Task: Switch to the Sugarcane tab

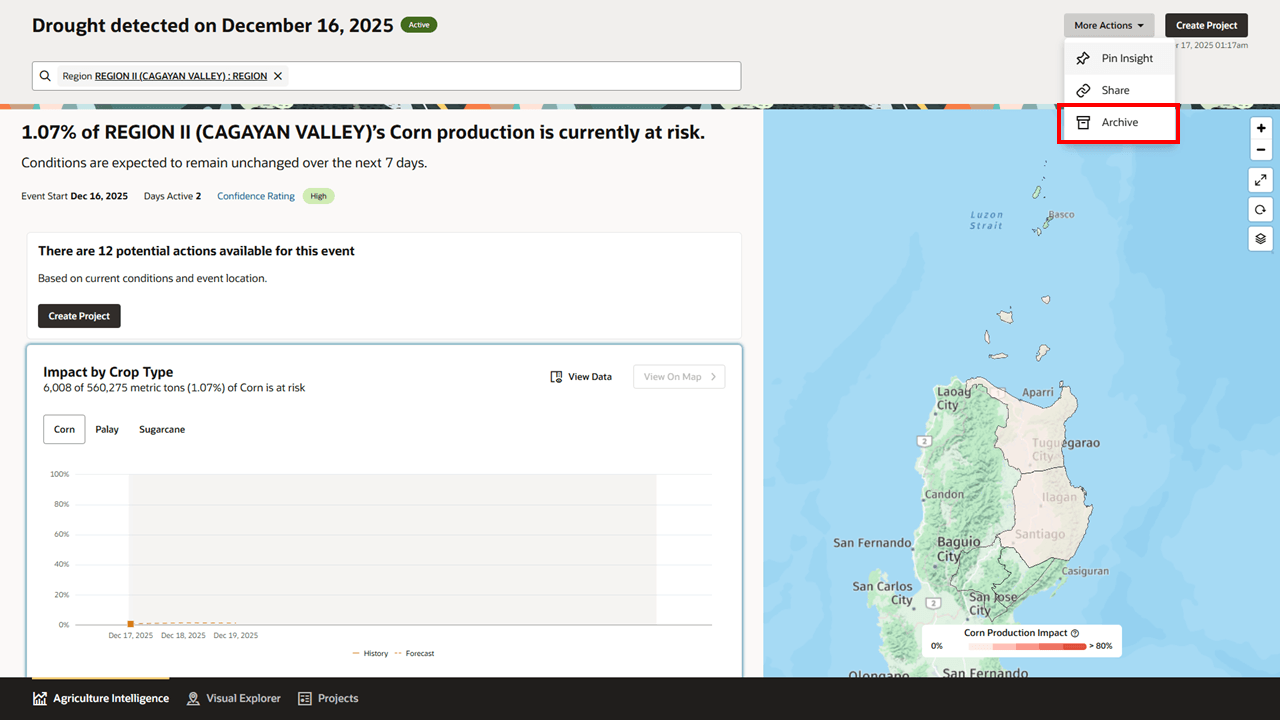Action: [162, 429]
